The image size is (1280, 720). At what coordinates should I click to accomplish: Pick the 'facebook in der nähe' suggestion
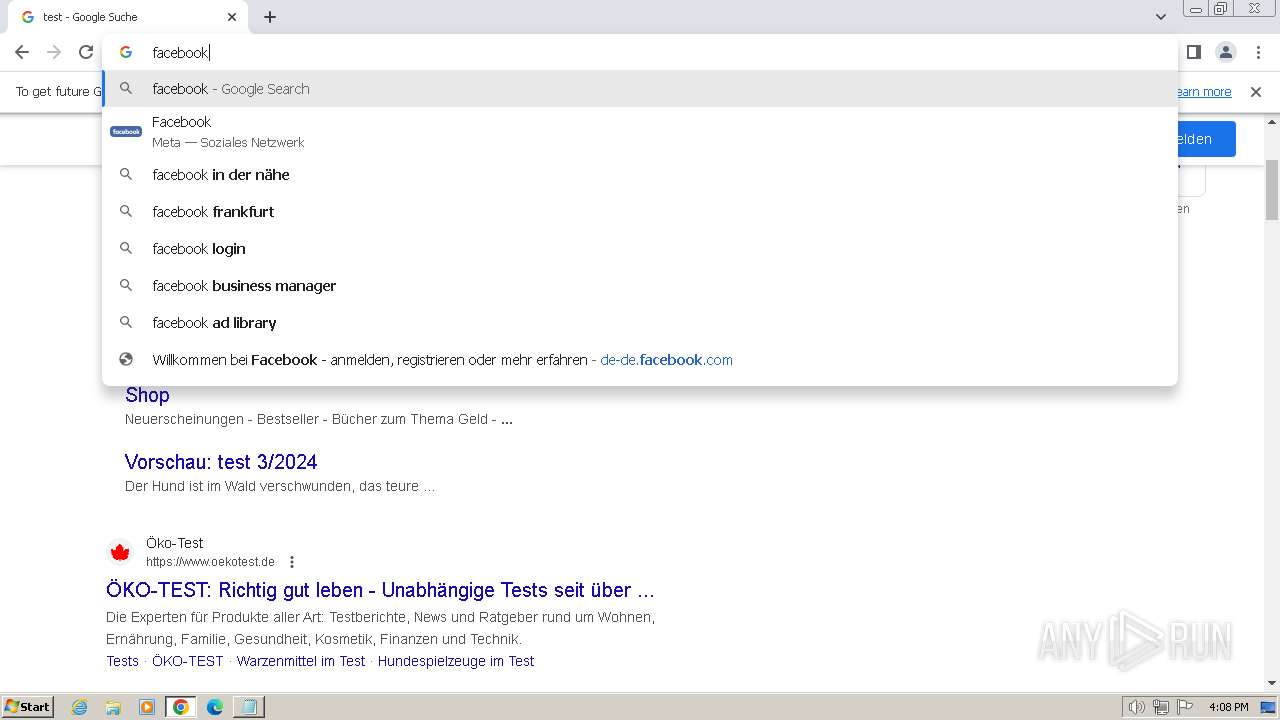(640, 175)
